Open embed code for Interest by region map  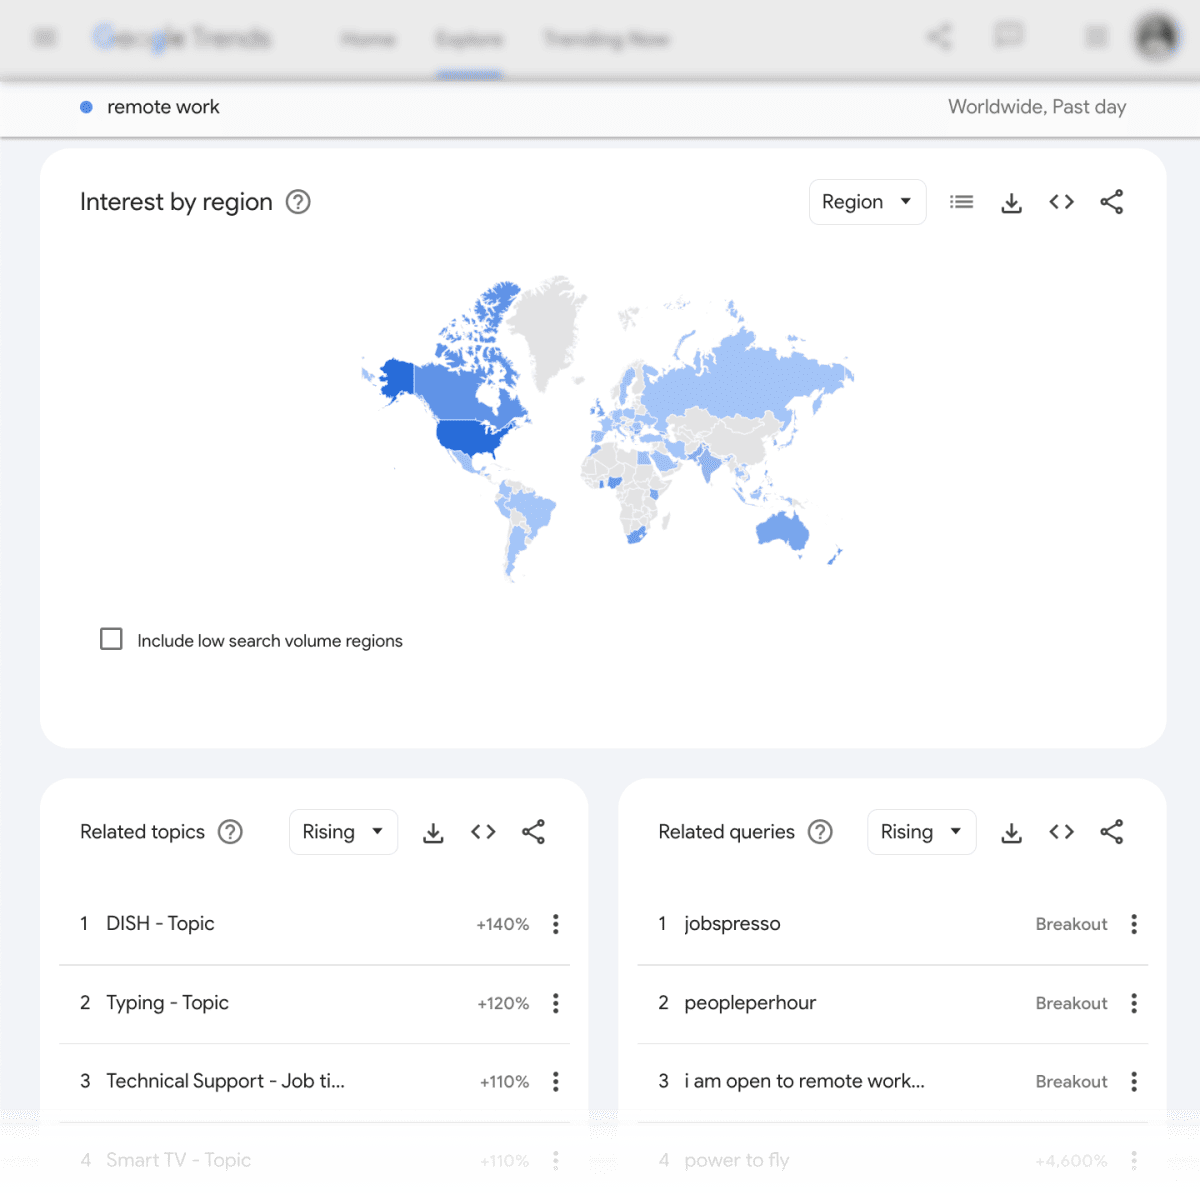point(1061,202)
